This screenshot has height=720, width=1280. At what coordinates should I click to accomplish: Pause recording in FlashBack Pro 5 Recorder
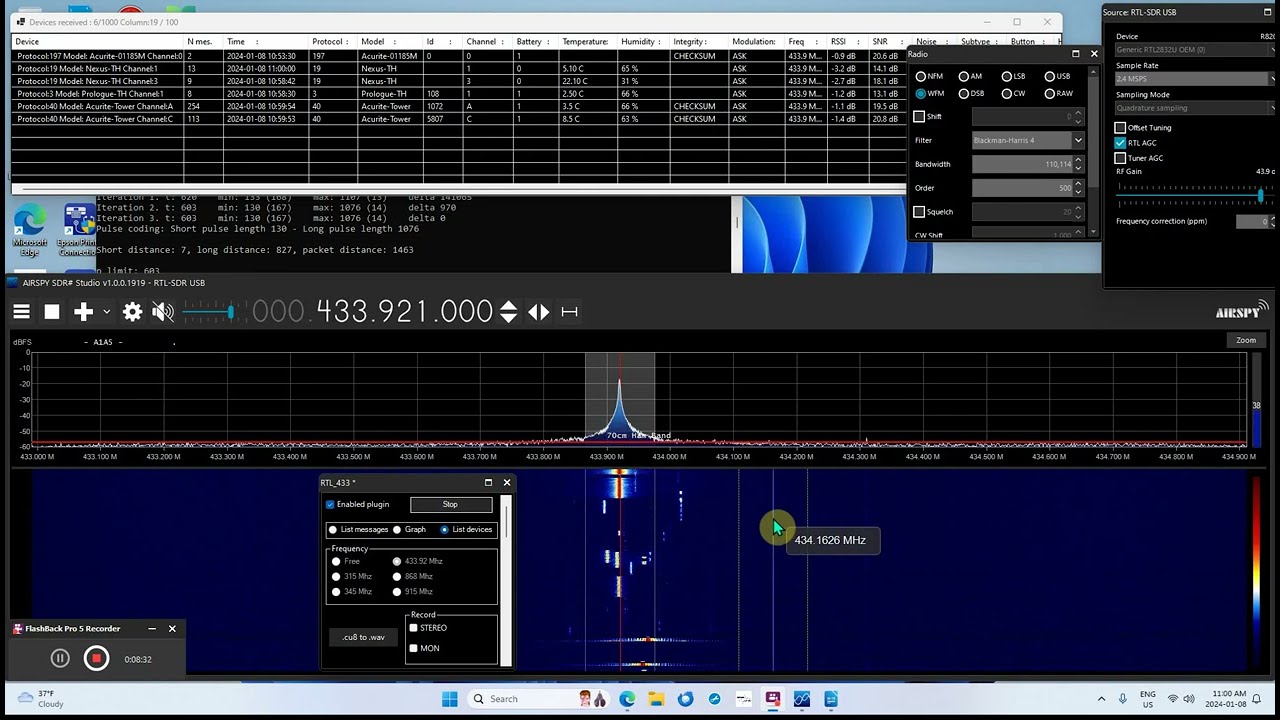60,658
